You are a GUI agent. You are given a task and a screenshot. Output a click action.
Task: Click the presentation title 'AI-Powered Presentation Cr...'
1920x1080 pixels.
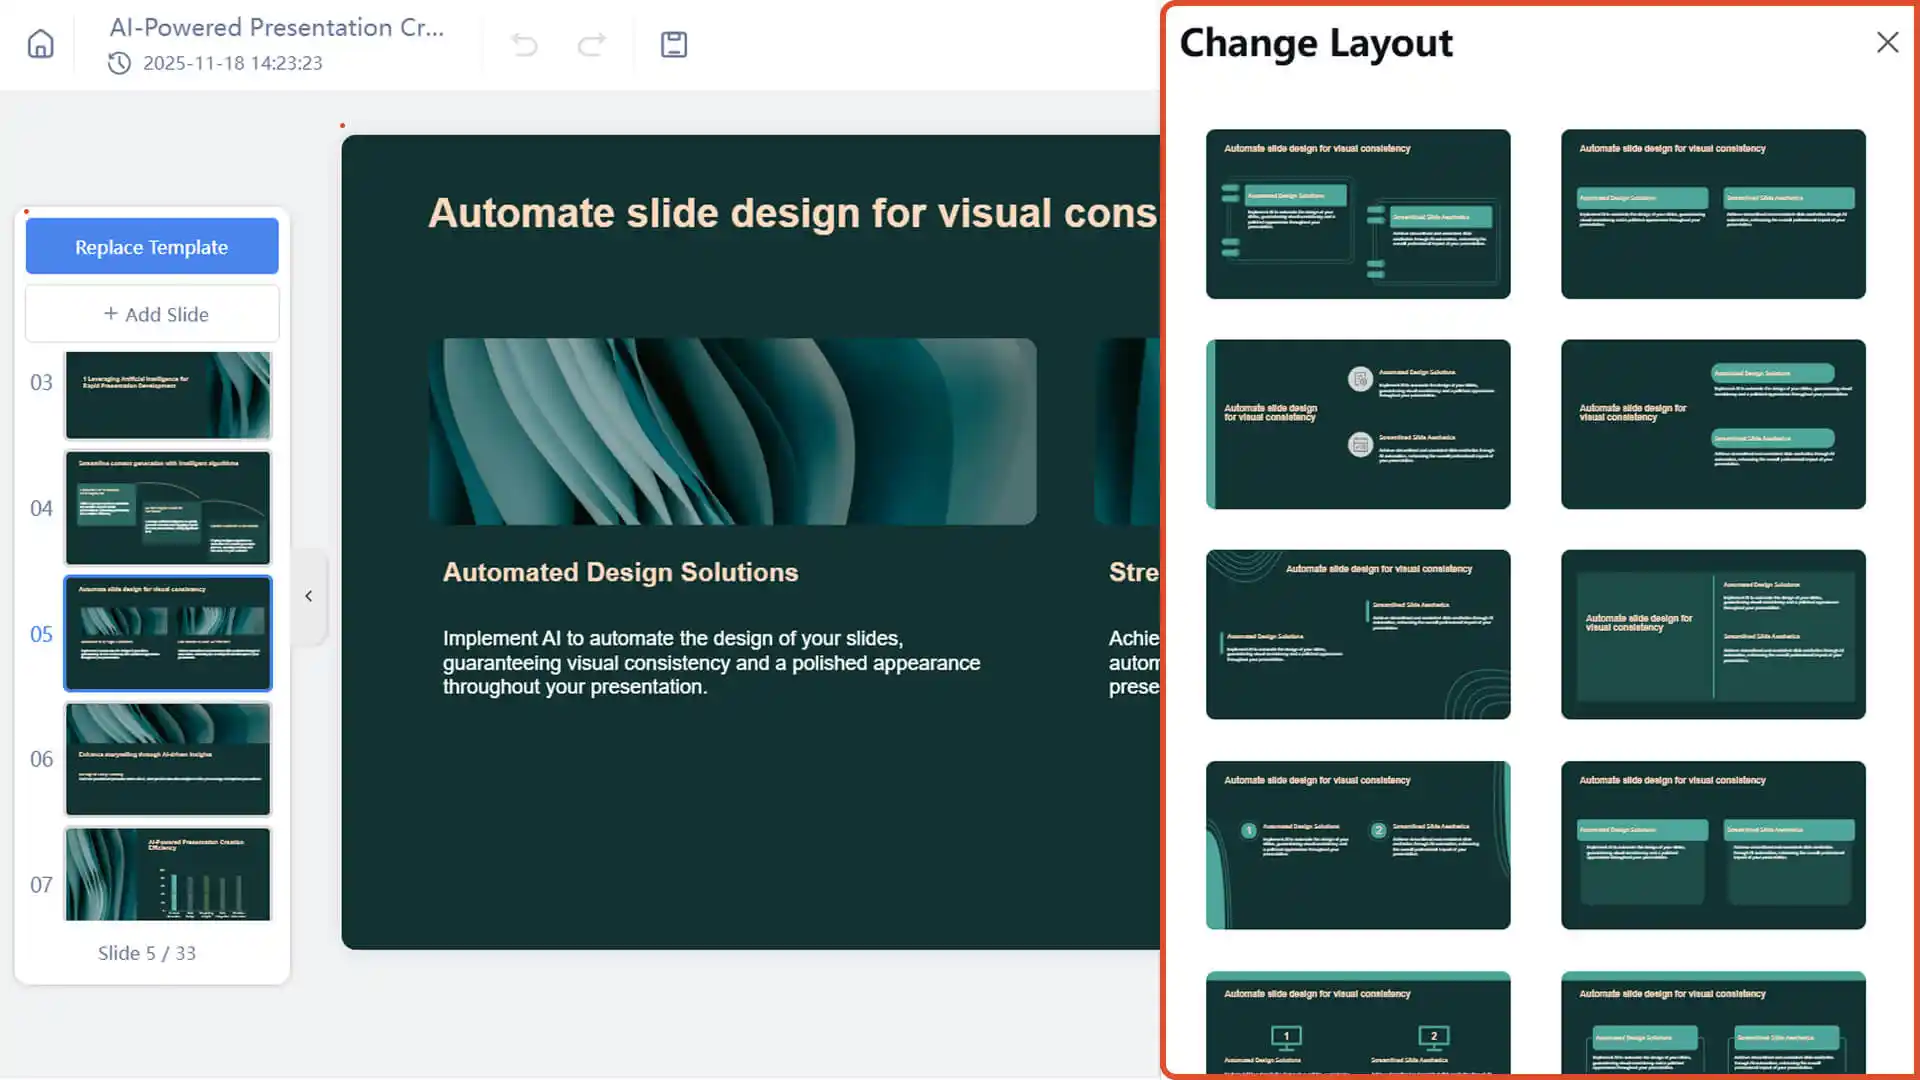276,28
